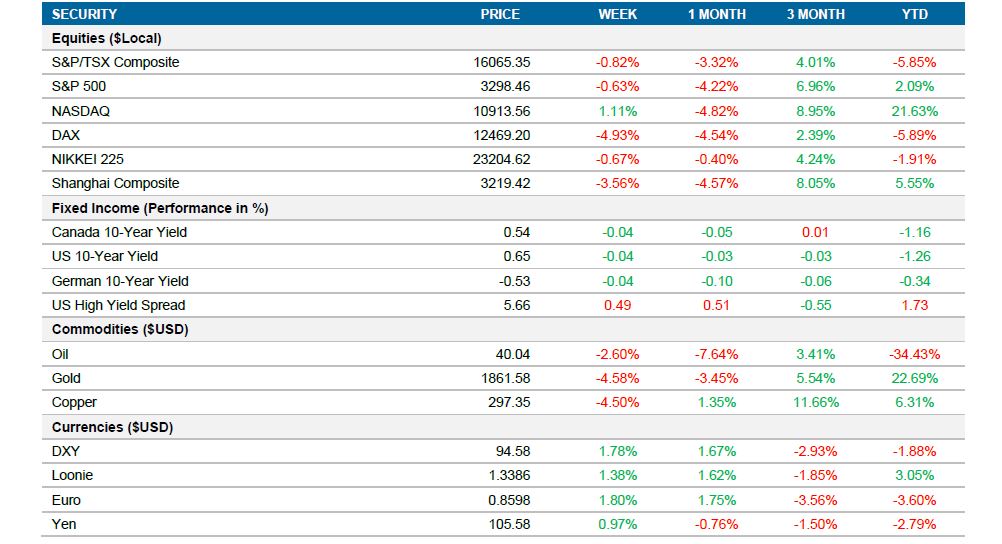
Task: Click Gold price 1861.58
Action: coord(505,378)
